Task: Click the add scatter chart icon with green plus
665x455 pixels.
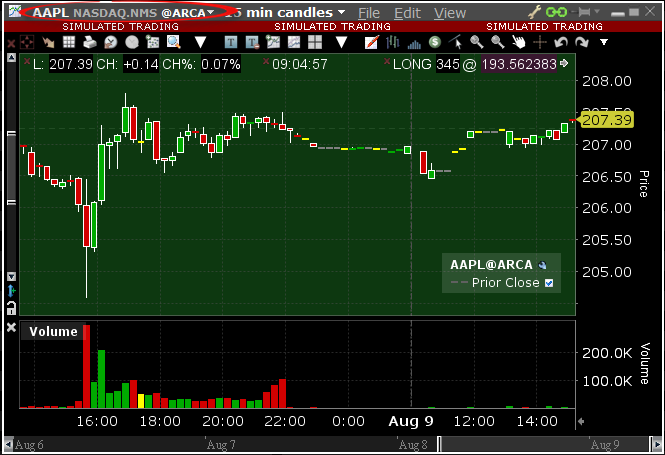Action: tap(153, 42)
